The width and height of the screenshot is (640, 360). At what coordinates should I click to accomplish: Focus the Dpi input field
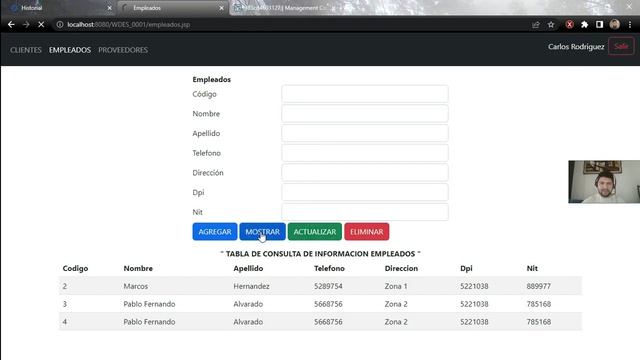point(365,192)
